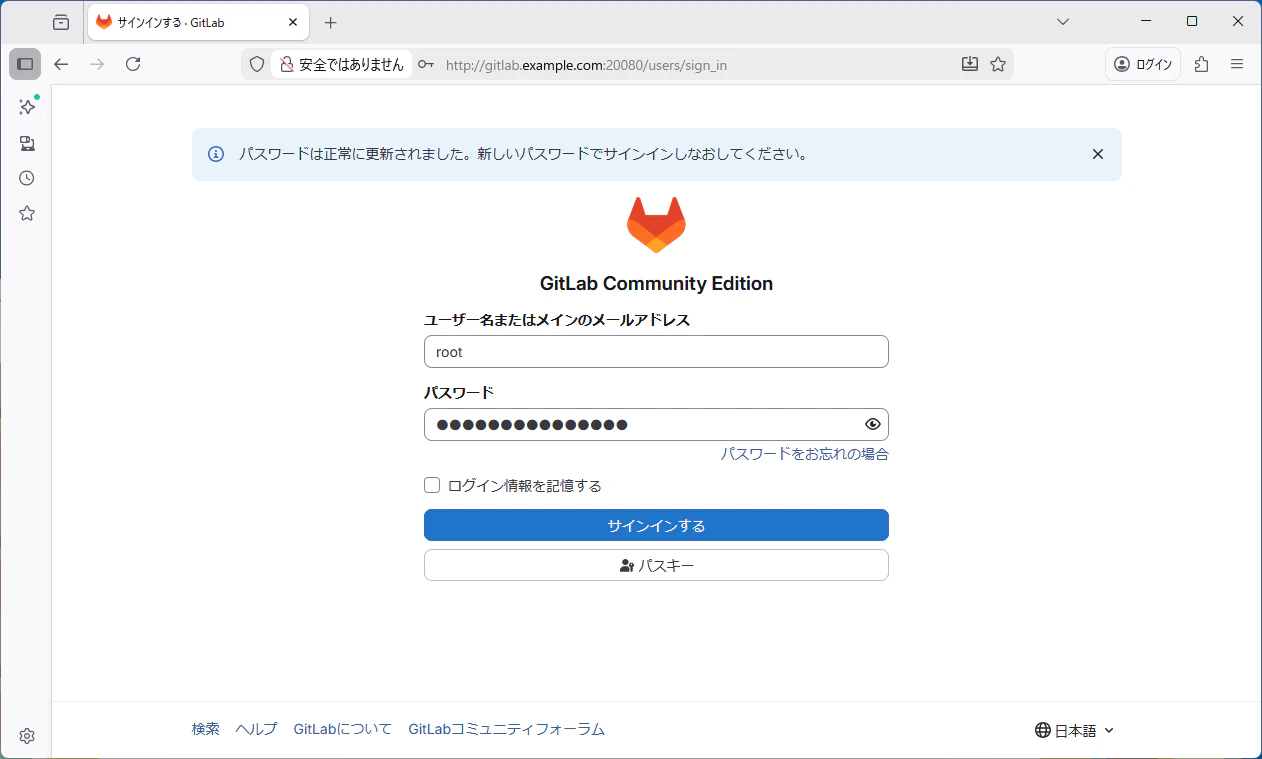Screen dimensions: 1262x759
Task: Open the application hamburger menu
Action: coord(1237,64)
